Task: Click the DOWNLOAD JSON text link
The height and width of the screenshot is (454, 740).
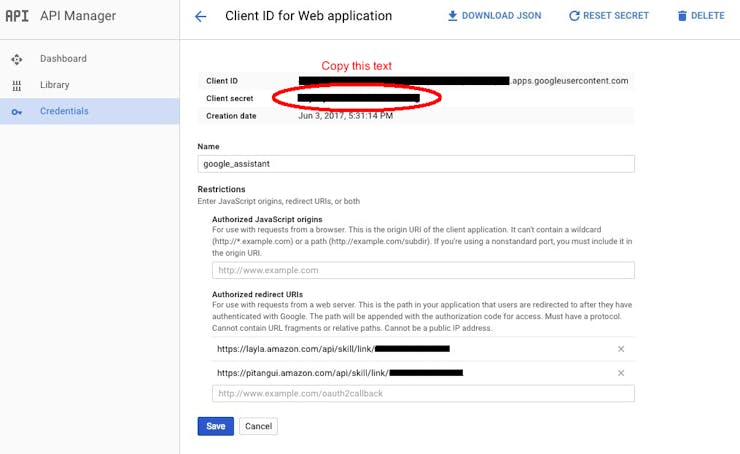Action: (501, 16)
